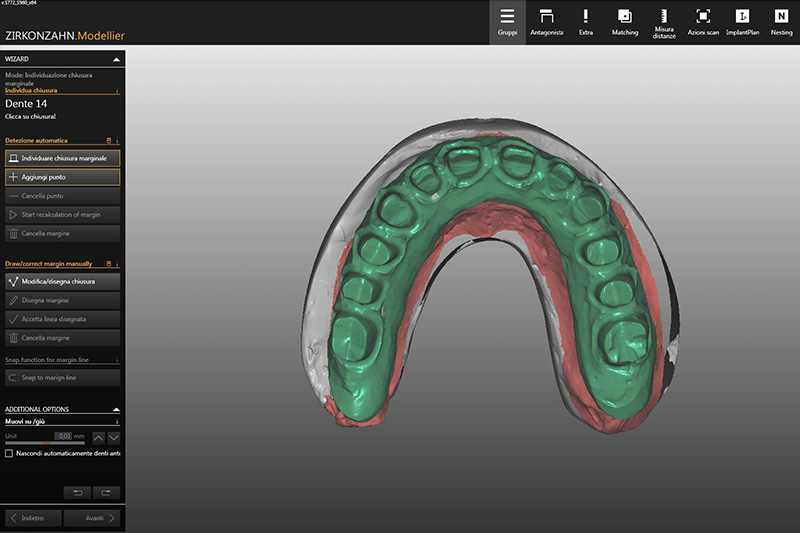Open Azioni scan tool
This screenshot has width=800, height=533.
703,22
